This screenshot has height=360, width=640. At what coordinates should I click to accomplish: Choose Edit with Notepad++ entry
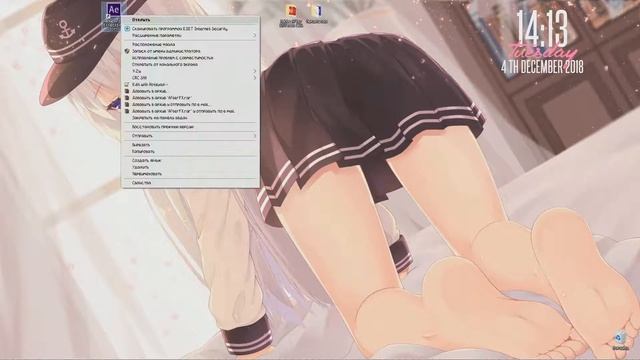coord(190,84)
